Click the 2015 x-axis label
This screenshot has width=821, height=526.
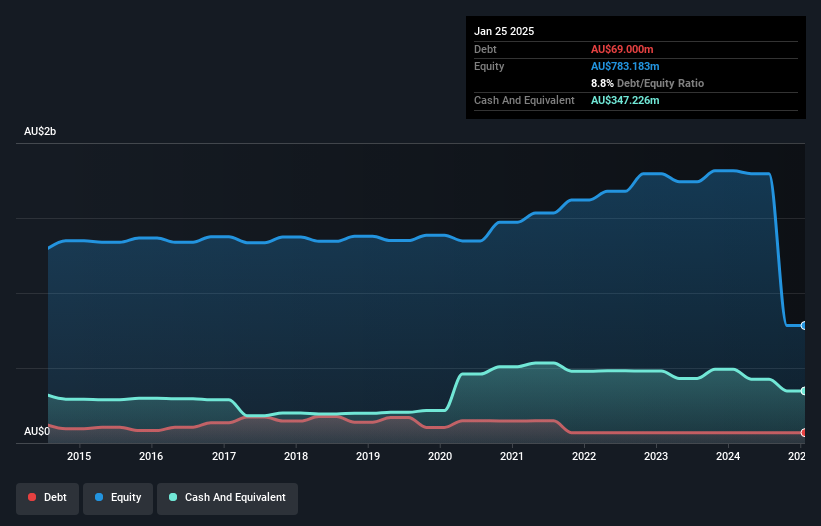pos(79,456)
